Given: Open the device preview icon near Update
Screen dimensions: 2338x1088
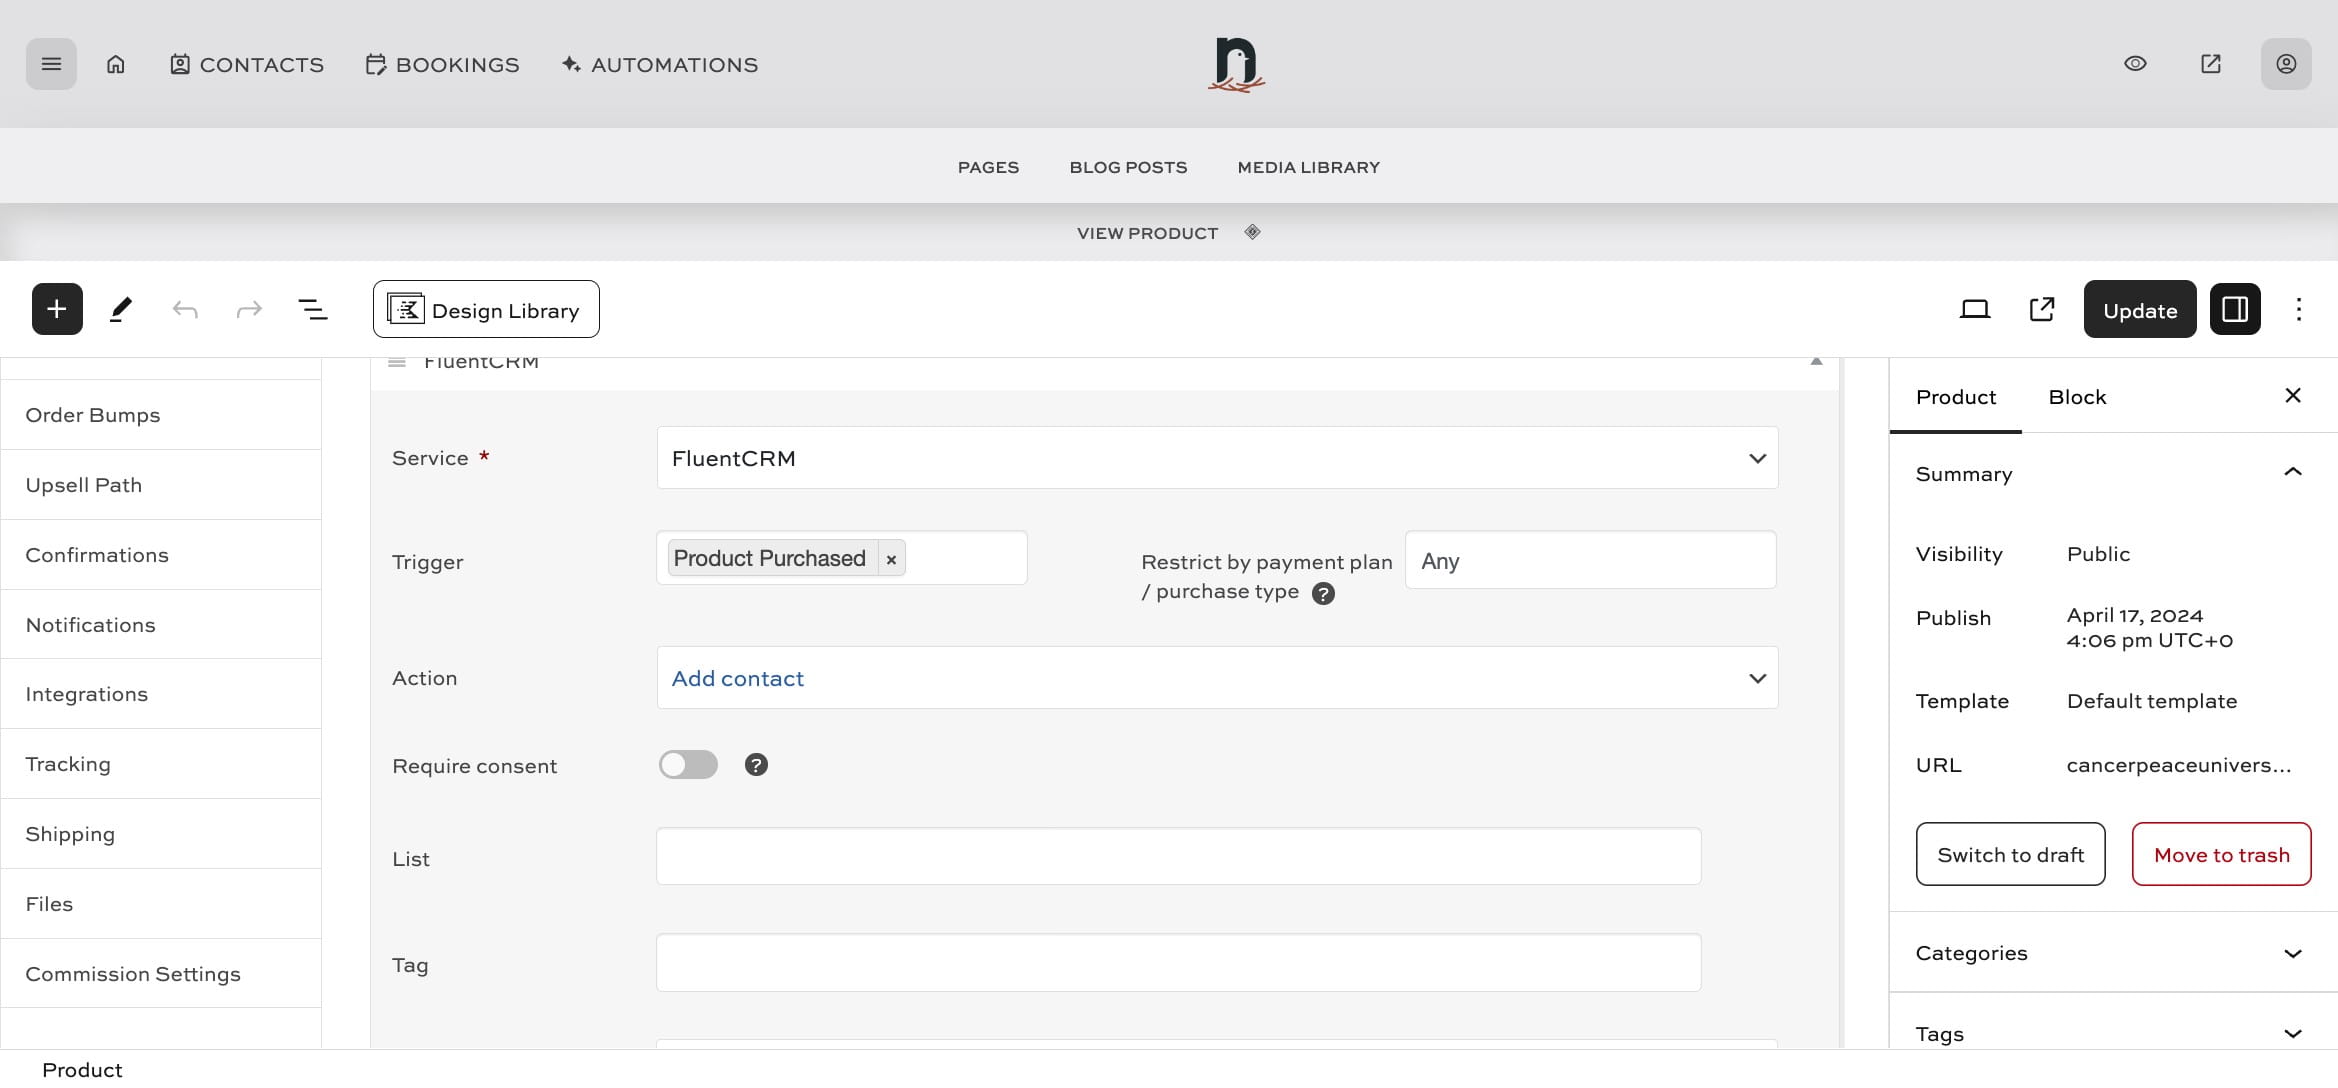Looking at the screenshot, I should pyautogui.click(x=1974, y=309).
